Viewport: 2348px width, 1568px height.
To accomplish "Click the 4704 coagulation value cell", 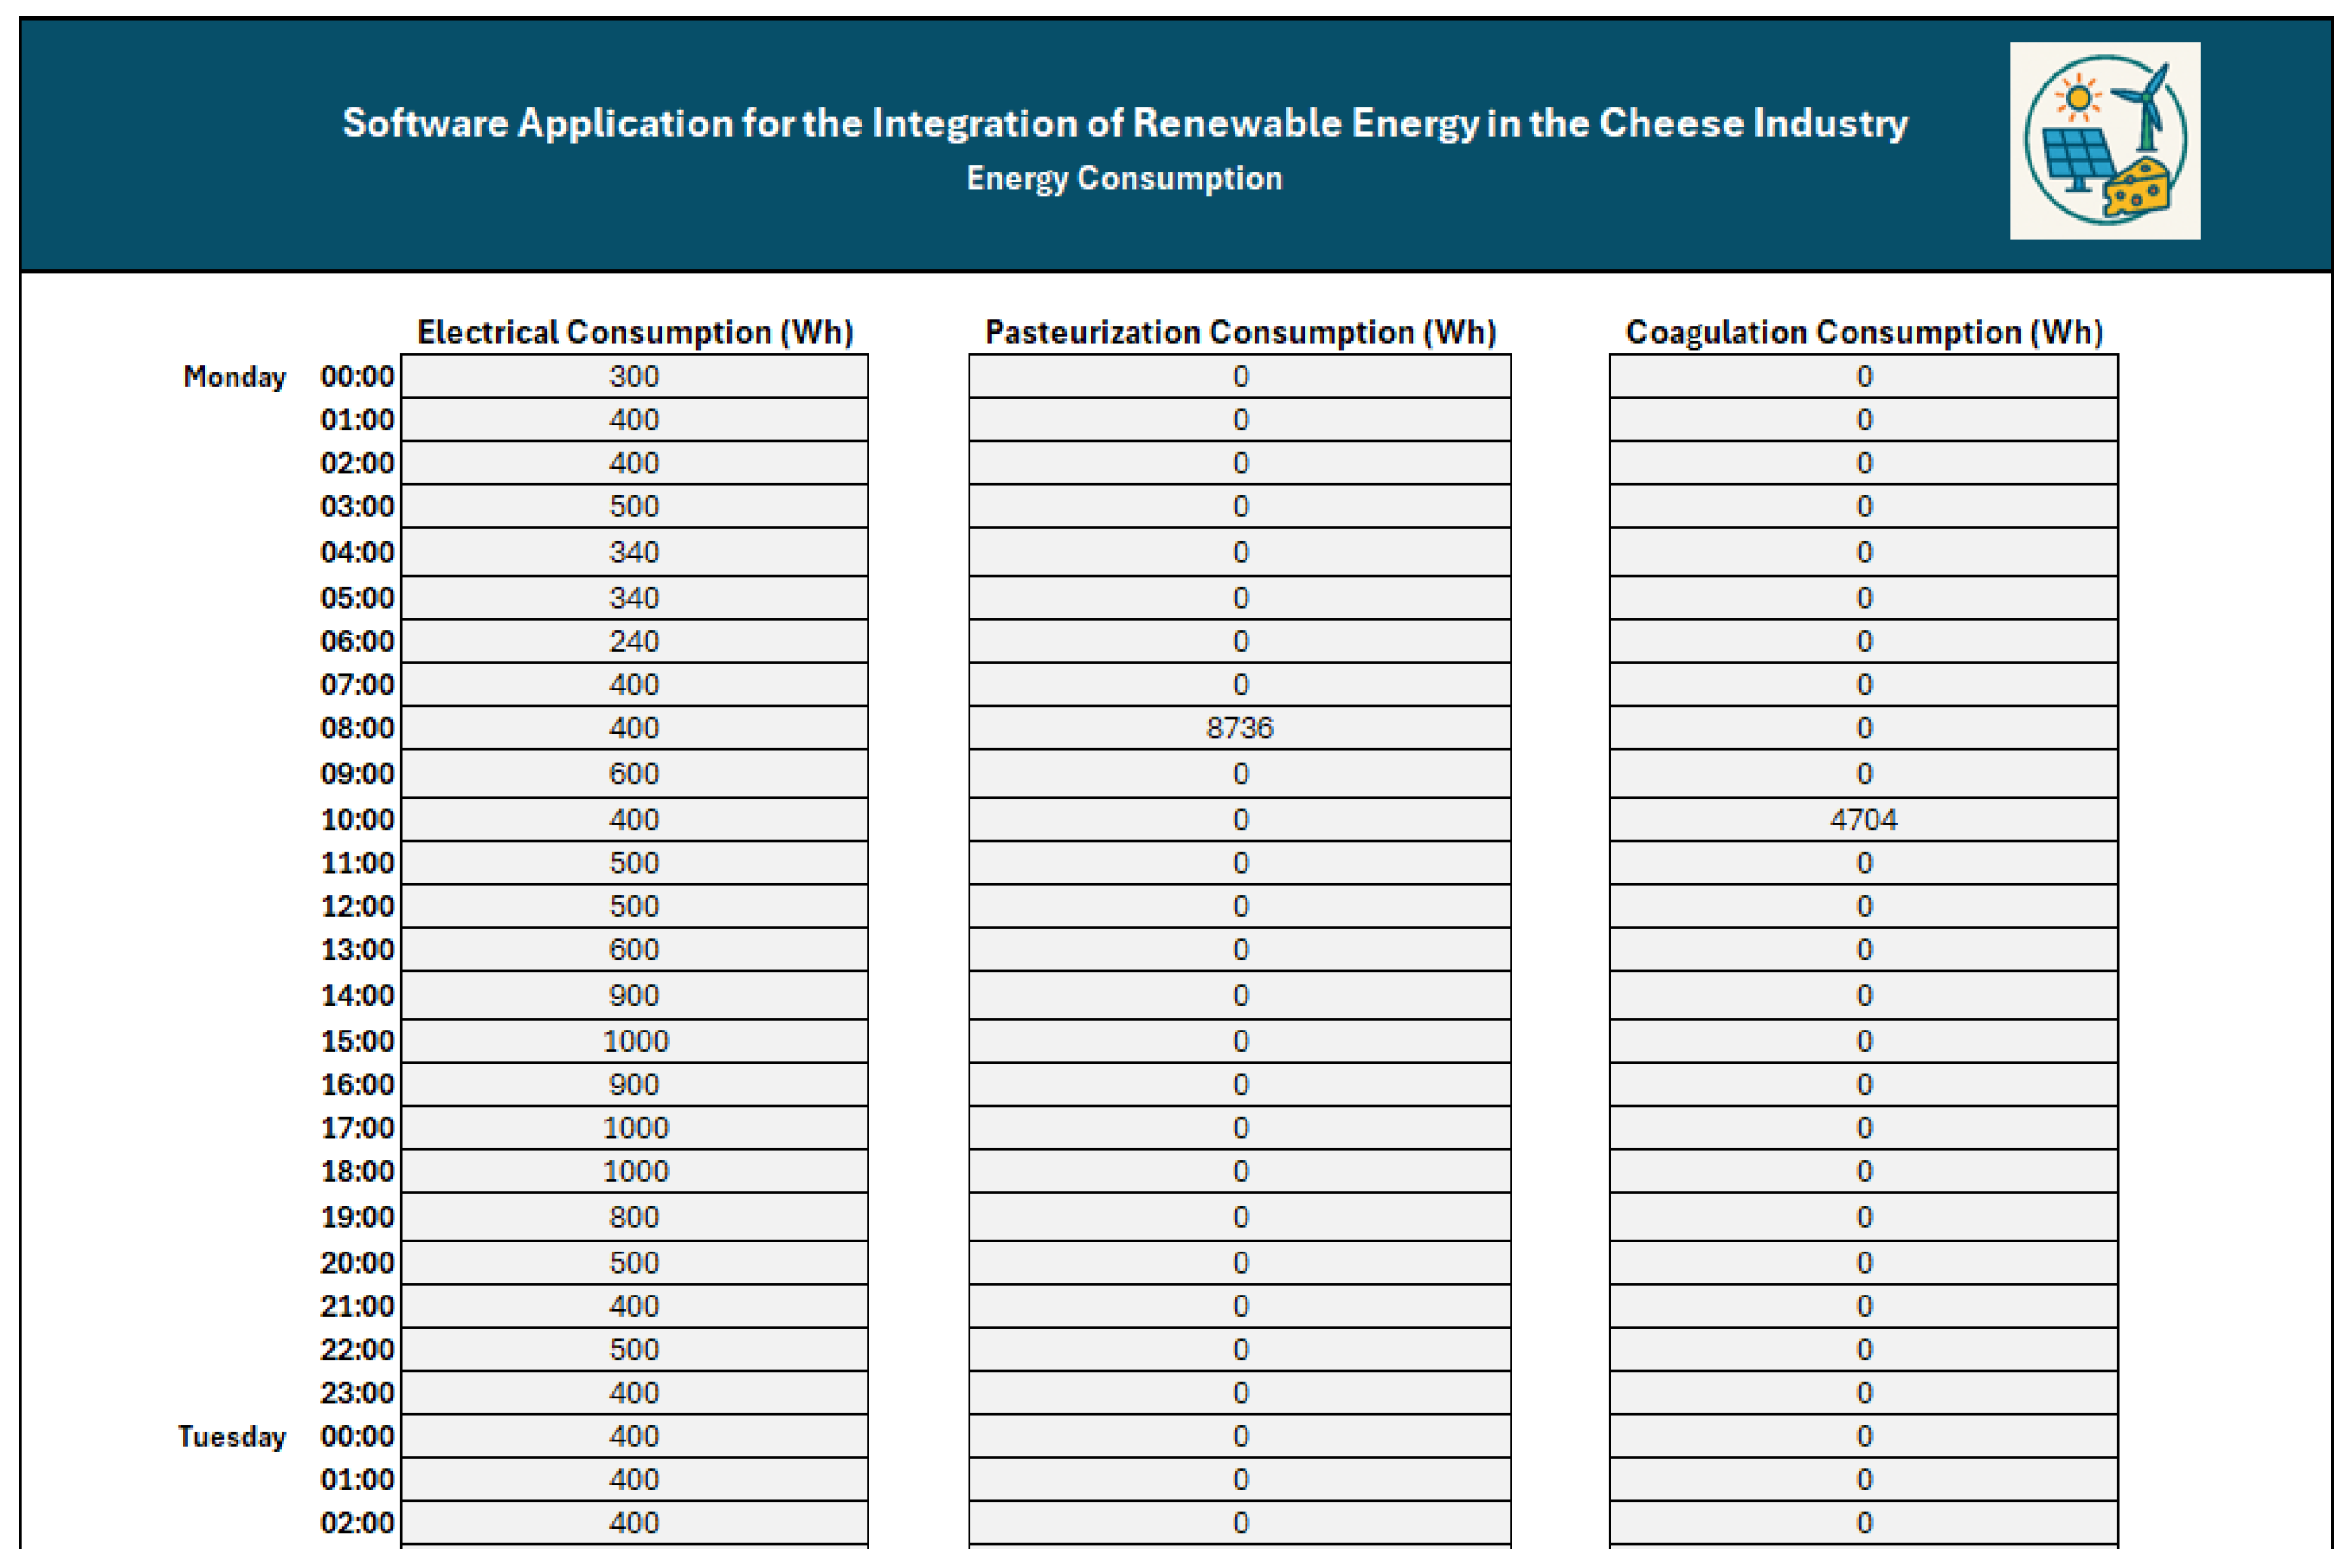I will [1863, 820].
